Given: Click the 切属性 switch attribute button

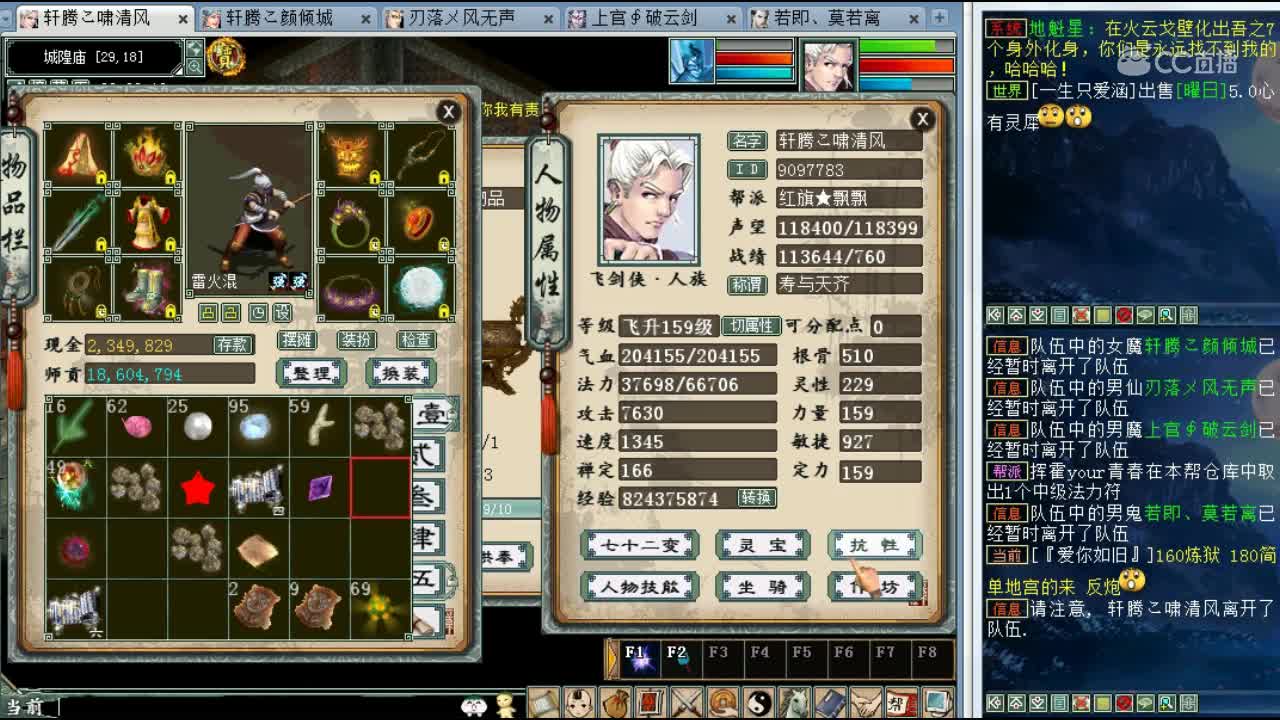Looking at the screenshot, I should point(752,326).
